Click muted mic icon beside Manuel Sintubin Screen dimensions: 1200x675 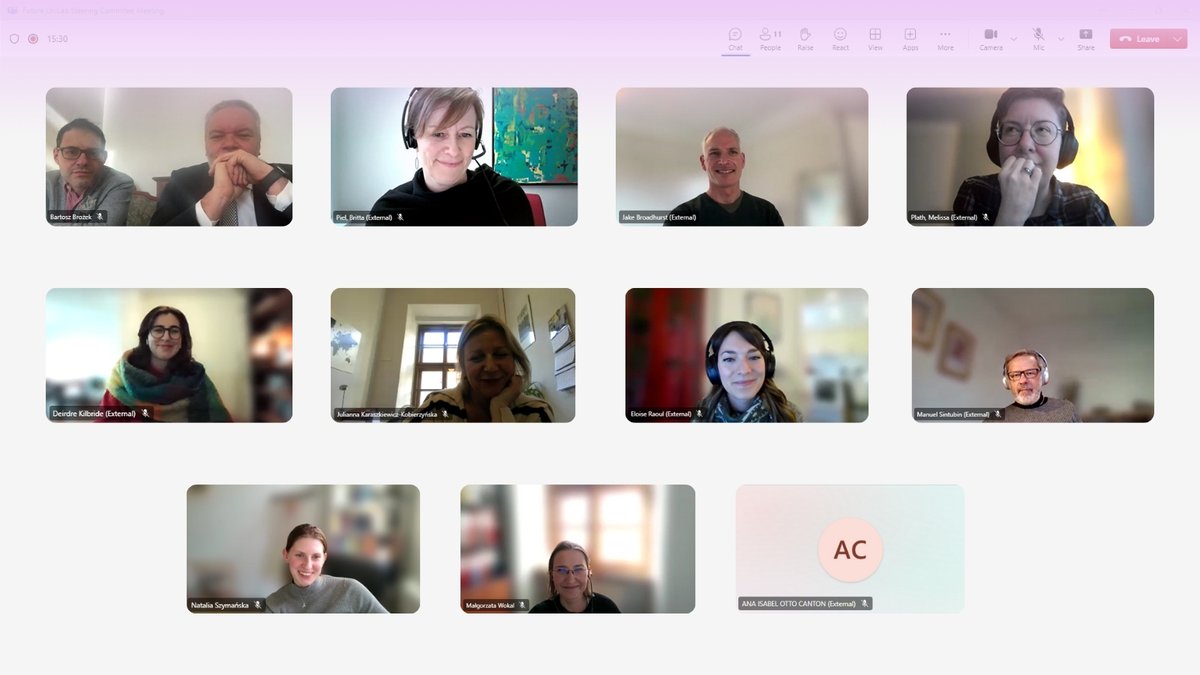coord(998,414)
